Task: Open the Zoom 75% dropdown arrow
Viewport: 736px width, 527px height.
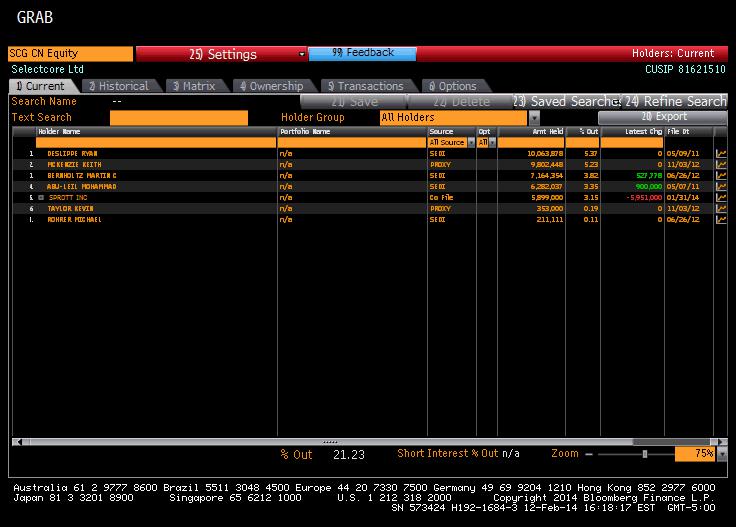Action: click(x=722, y=454)
